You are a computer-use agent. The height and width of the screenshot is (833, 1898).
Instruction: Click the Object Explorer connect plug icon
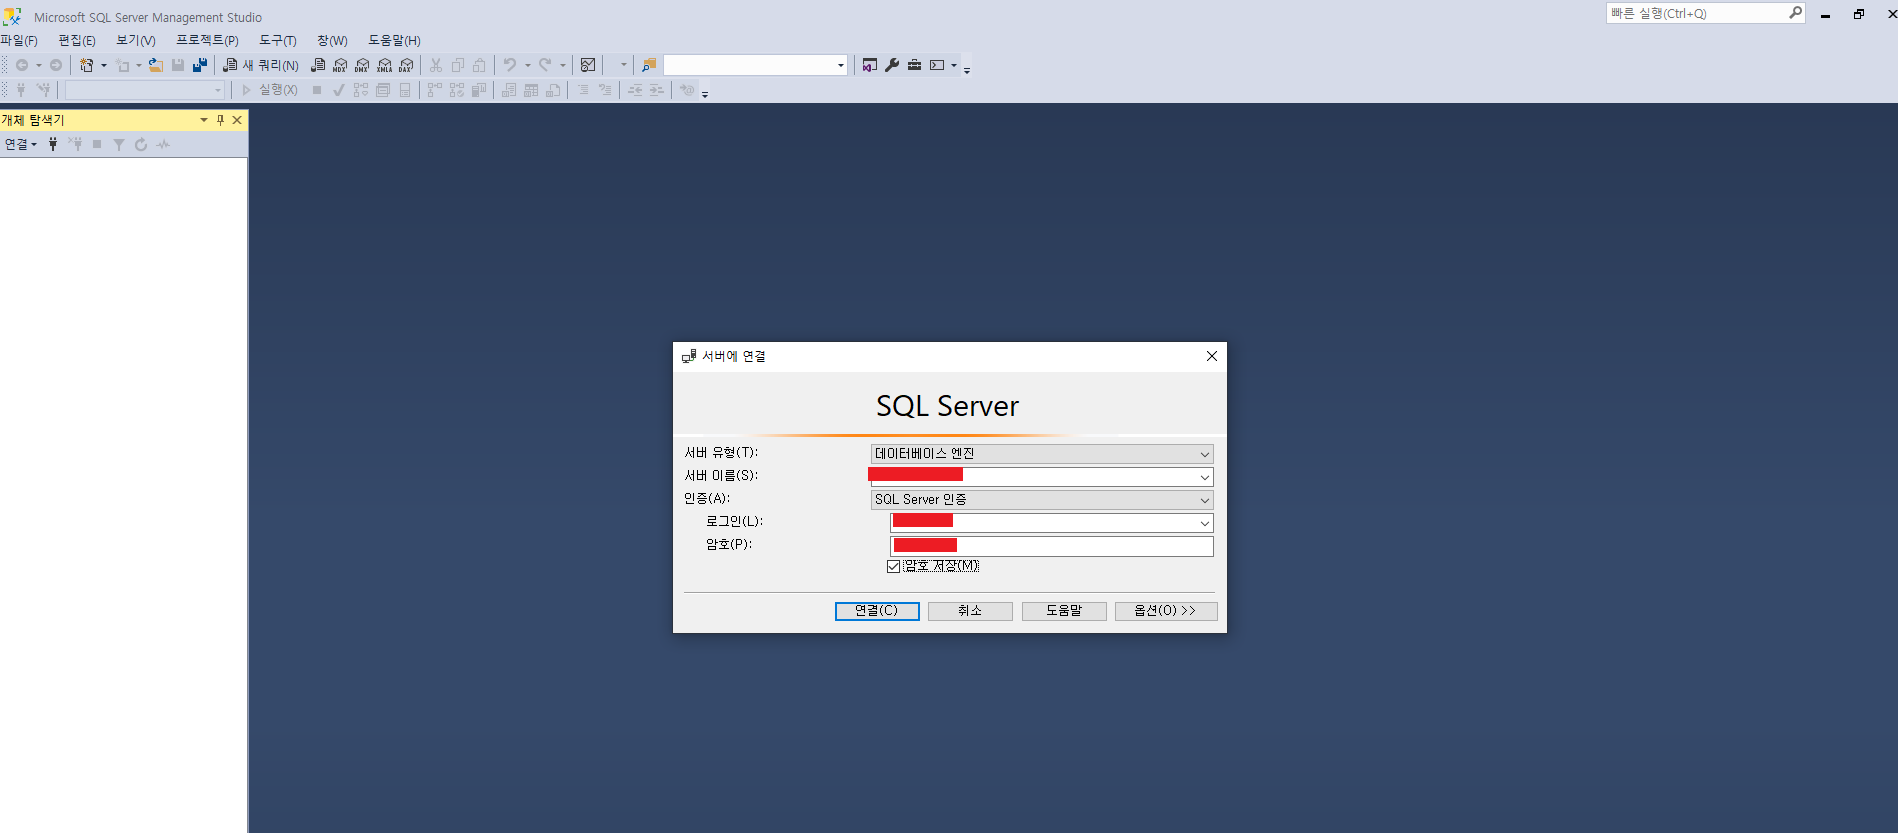[53, 144]
